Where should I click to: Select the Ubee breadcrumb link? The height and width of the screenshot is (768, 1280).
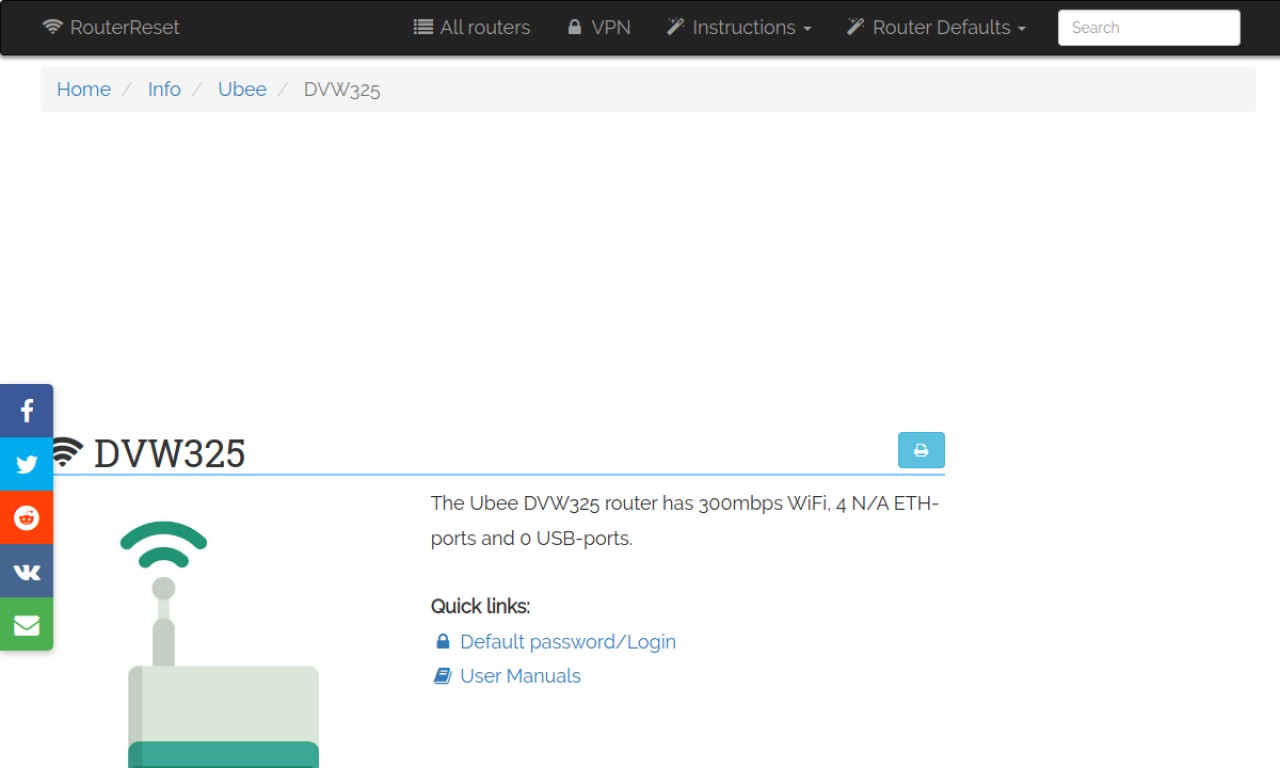pyautogui.click(x=242, y=89)
